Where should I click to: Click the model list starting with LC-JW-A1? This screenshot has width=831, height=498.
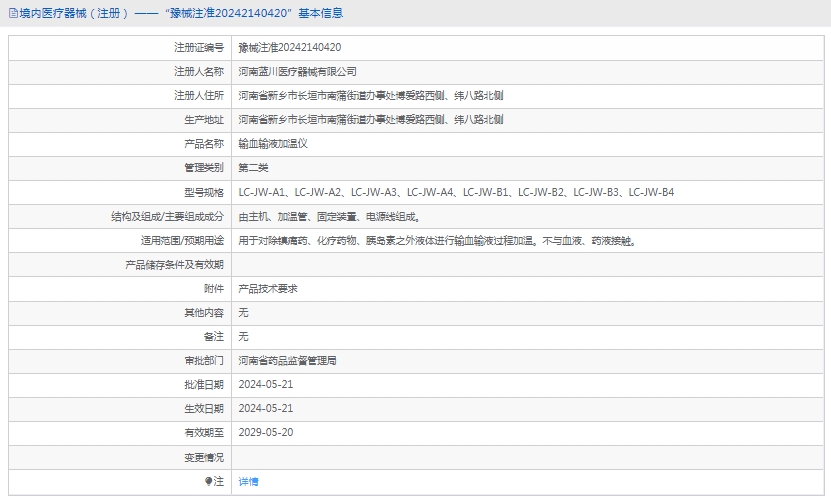[x=456, y=192]
